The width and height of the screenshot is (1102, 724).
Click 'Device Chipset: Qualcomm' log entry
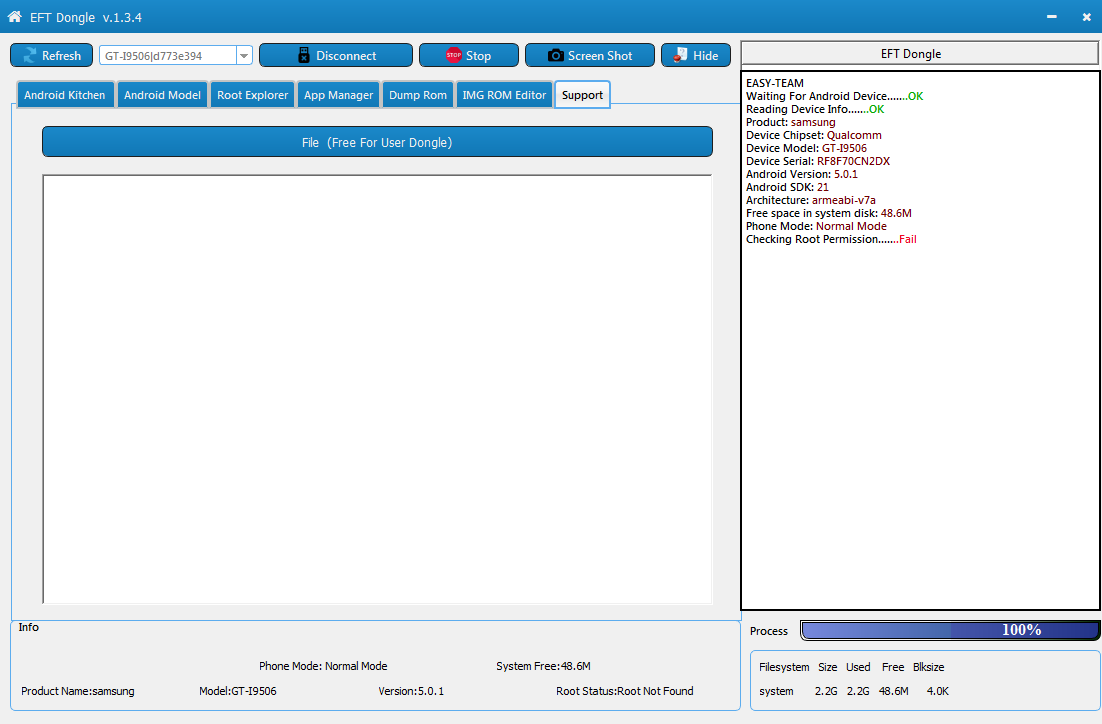pos(814,135)
